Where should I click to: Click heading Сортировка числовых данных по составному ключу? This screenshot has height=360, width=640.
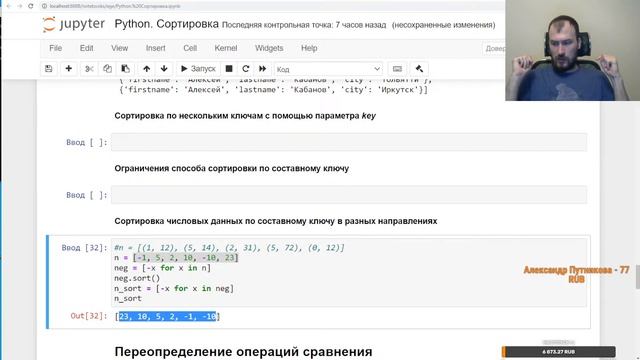tap(276, 221)
